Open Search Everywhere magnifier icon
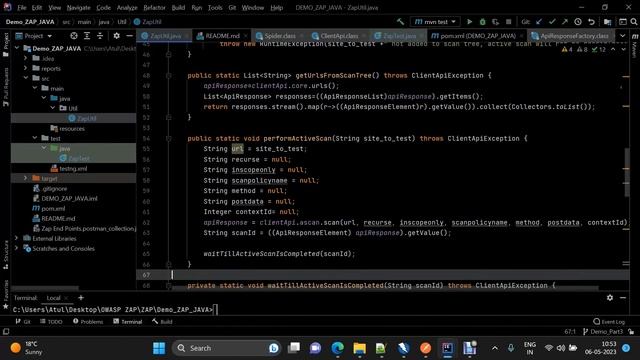The height and width of the screenshot is (360, 640). 634,22
